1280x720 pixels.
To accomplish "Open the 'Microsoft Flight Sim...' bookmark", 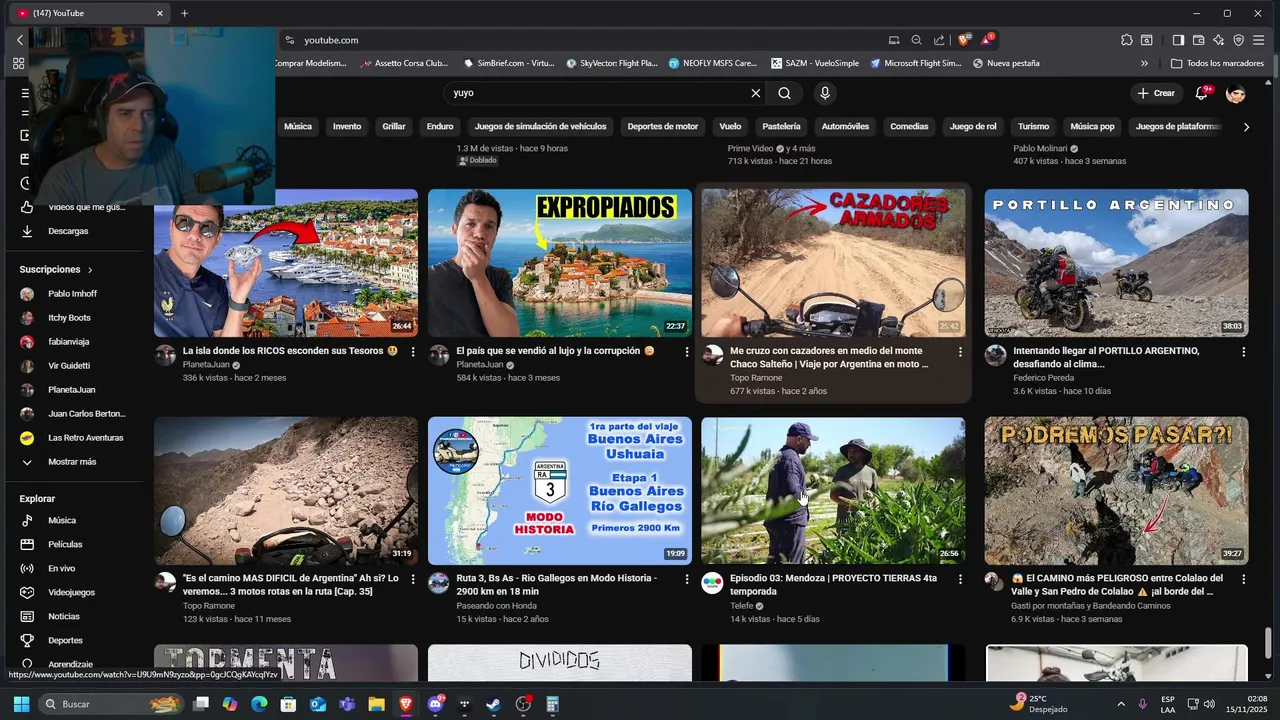I will click(x=915, y=63).
